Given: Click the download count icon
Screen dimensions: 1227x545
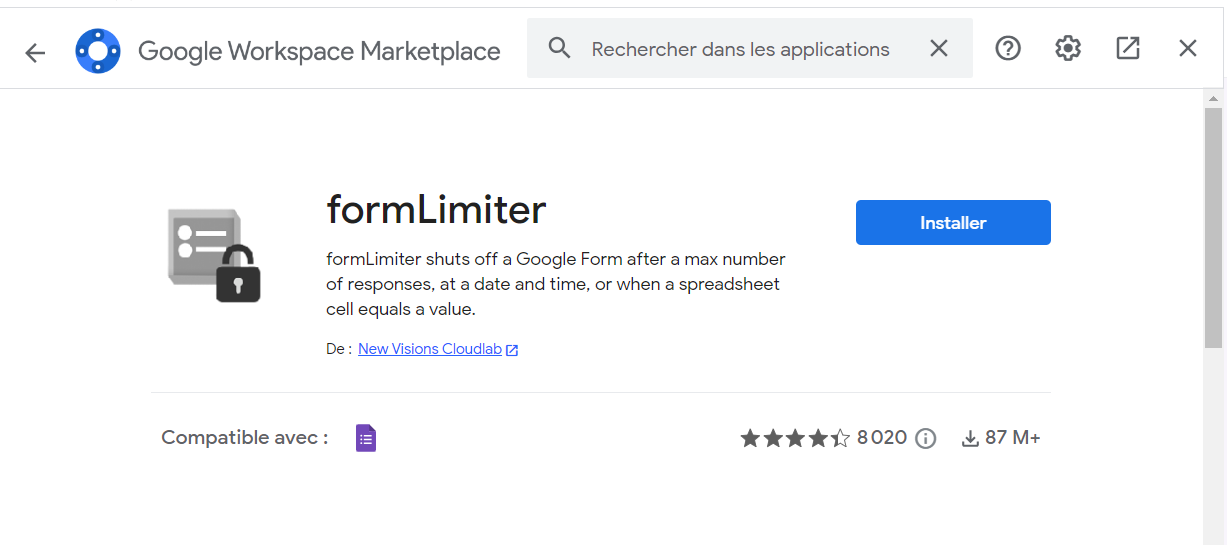Looking at the screenshot, I should coord(969,438).
